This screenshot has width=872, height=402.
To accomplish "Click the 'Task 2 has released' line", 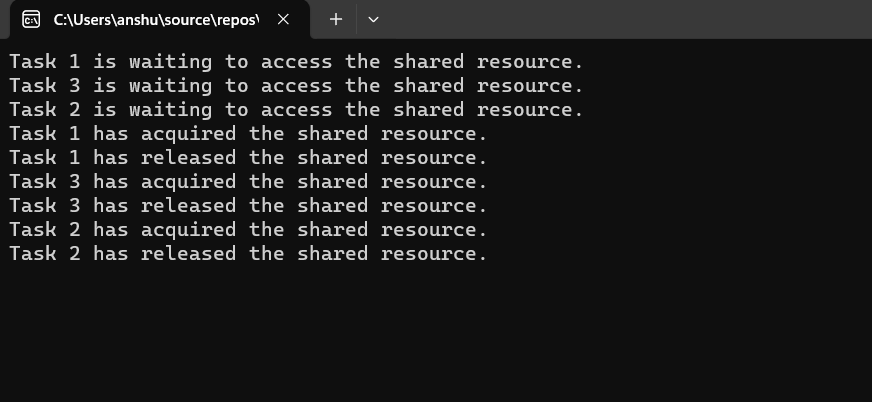I will (248, 253).
